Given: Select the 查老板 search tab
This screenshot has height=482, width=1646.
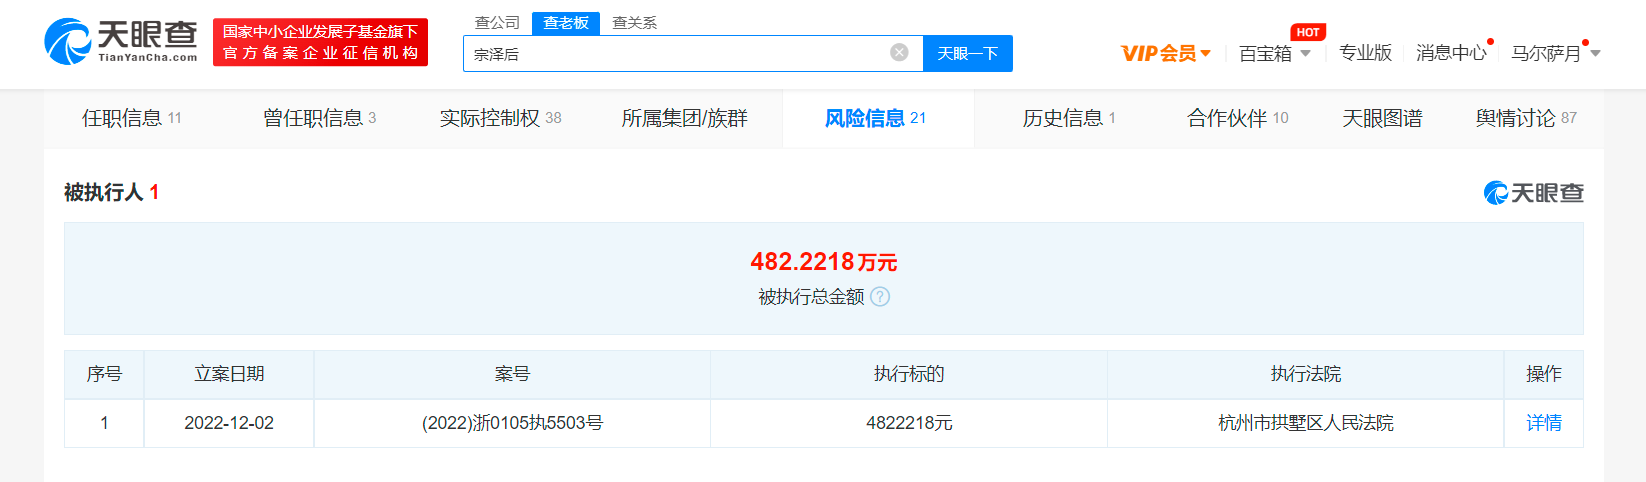Looking at the screenshot, I should [x=566, y=23].
